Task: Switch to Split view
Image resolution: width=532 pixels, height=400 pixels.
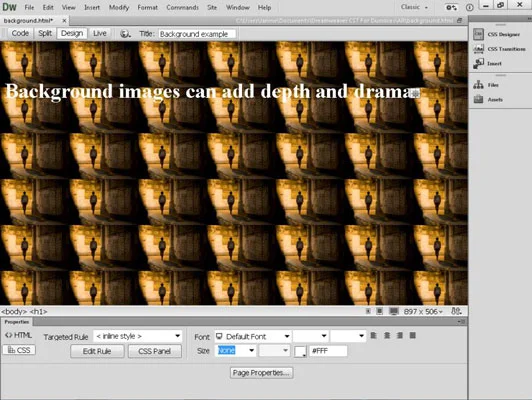Action: (x=45, y=33)
